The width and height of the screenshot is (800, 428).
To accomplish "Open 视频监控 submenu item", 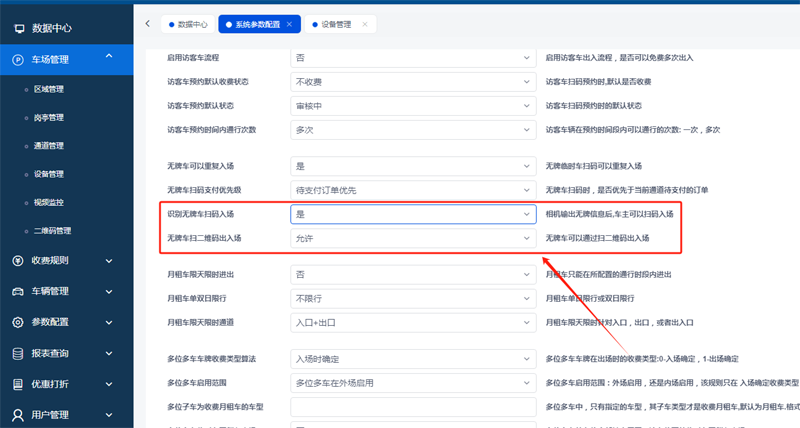I will click(48, 203).
